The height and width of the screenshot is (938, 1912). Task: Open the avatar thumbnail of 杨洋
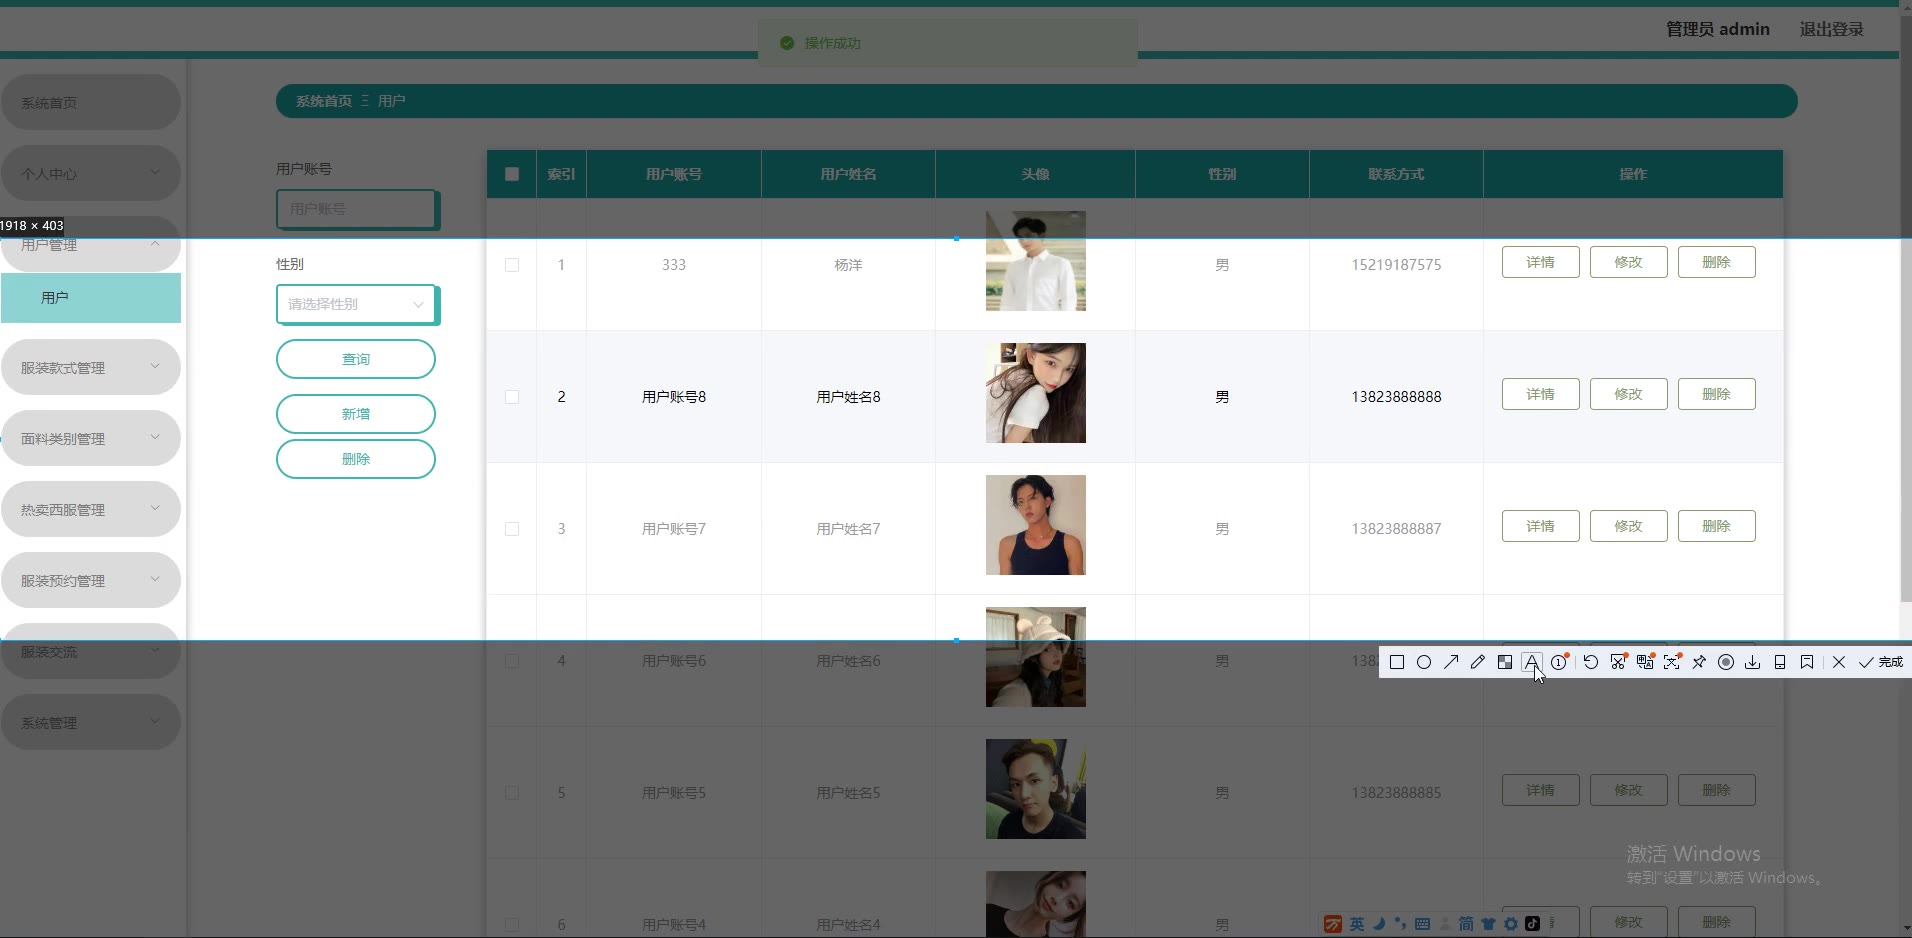point(1036,261)
